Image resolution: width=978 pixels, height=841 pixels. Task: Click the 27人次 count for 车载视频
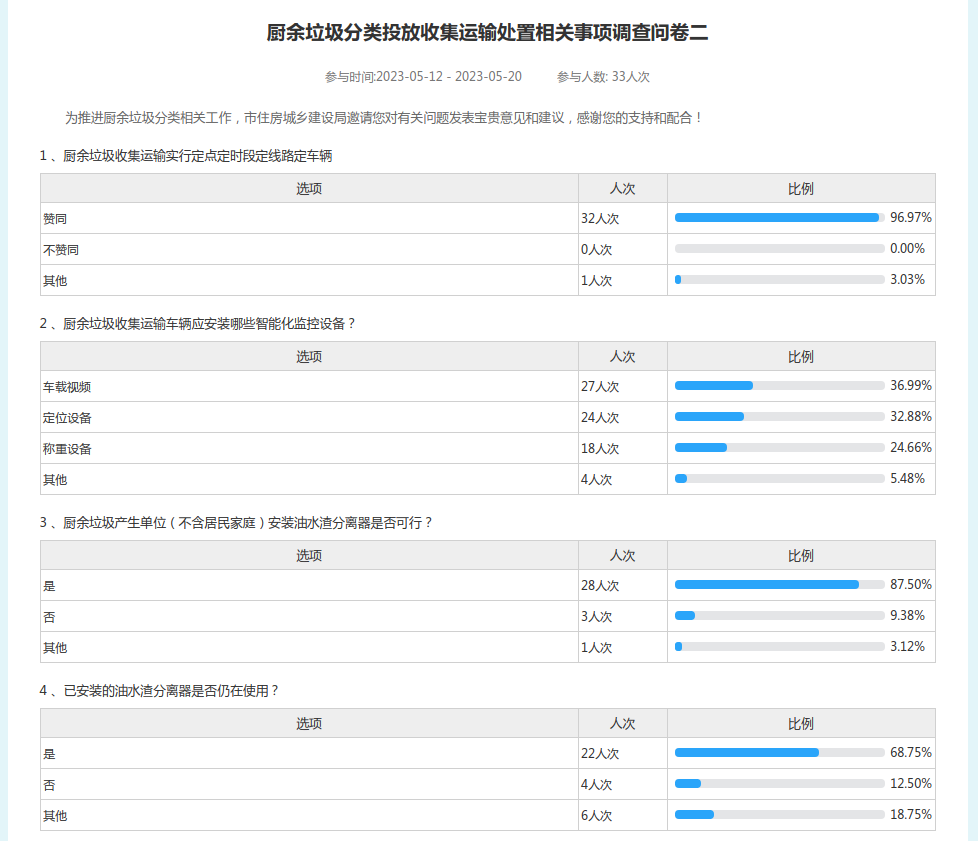[x=599, y=387]
